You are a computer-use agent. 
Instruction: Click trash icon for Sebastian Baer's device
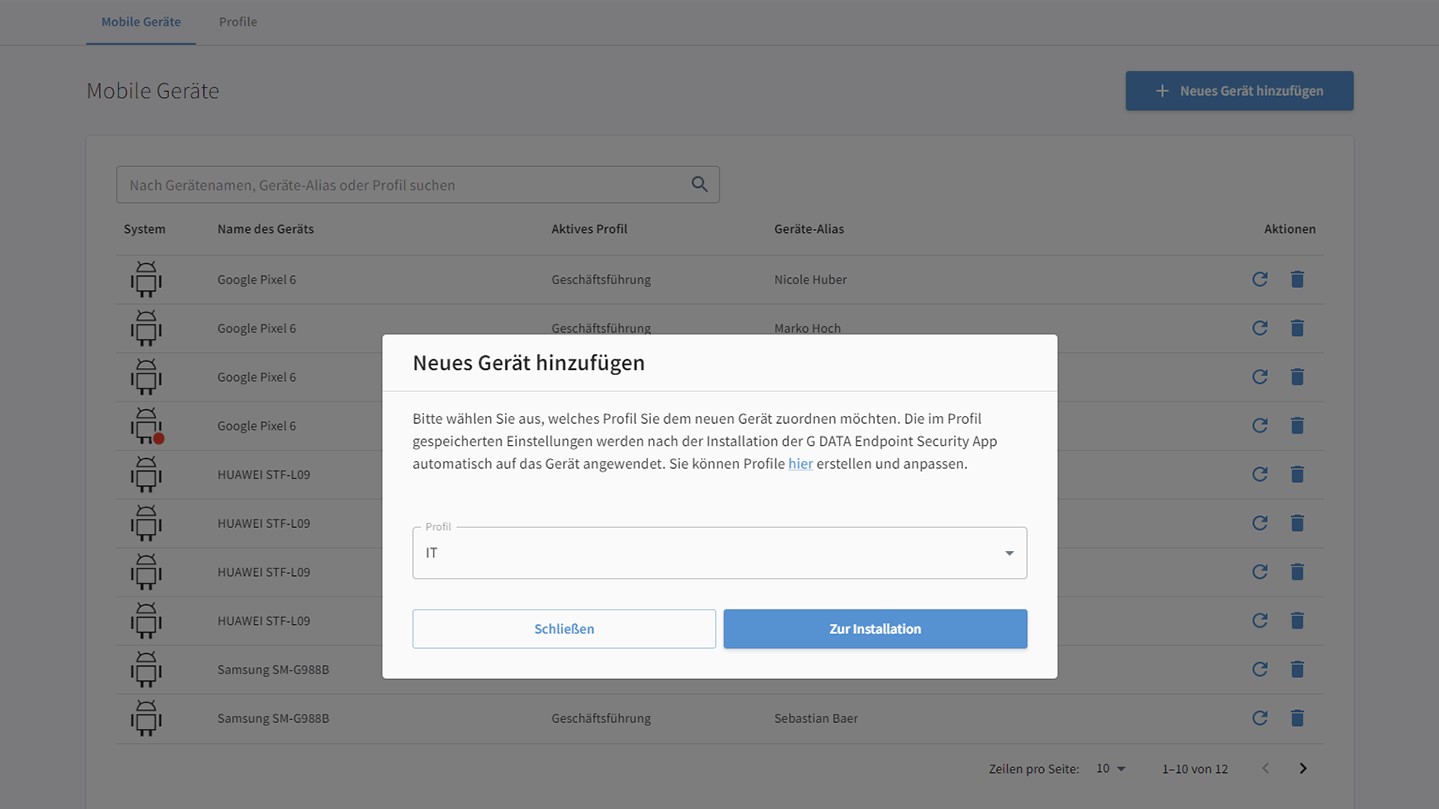[x=1297, y=718]
